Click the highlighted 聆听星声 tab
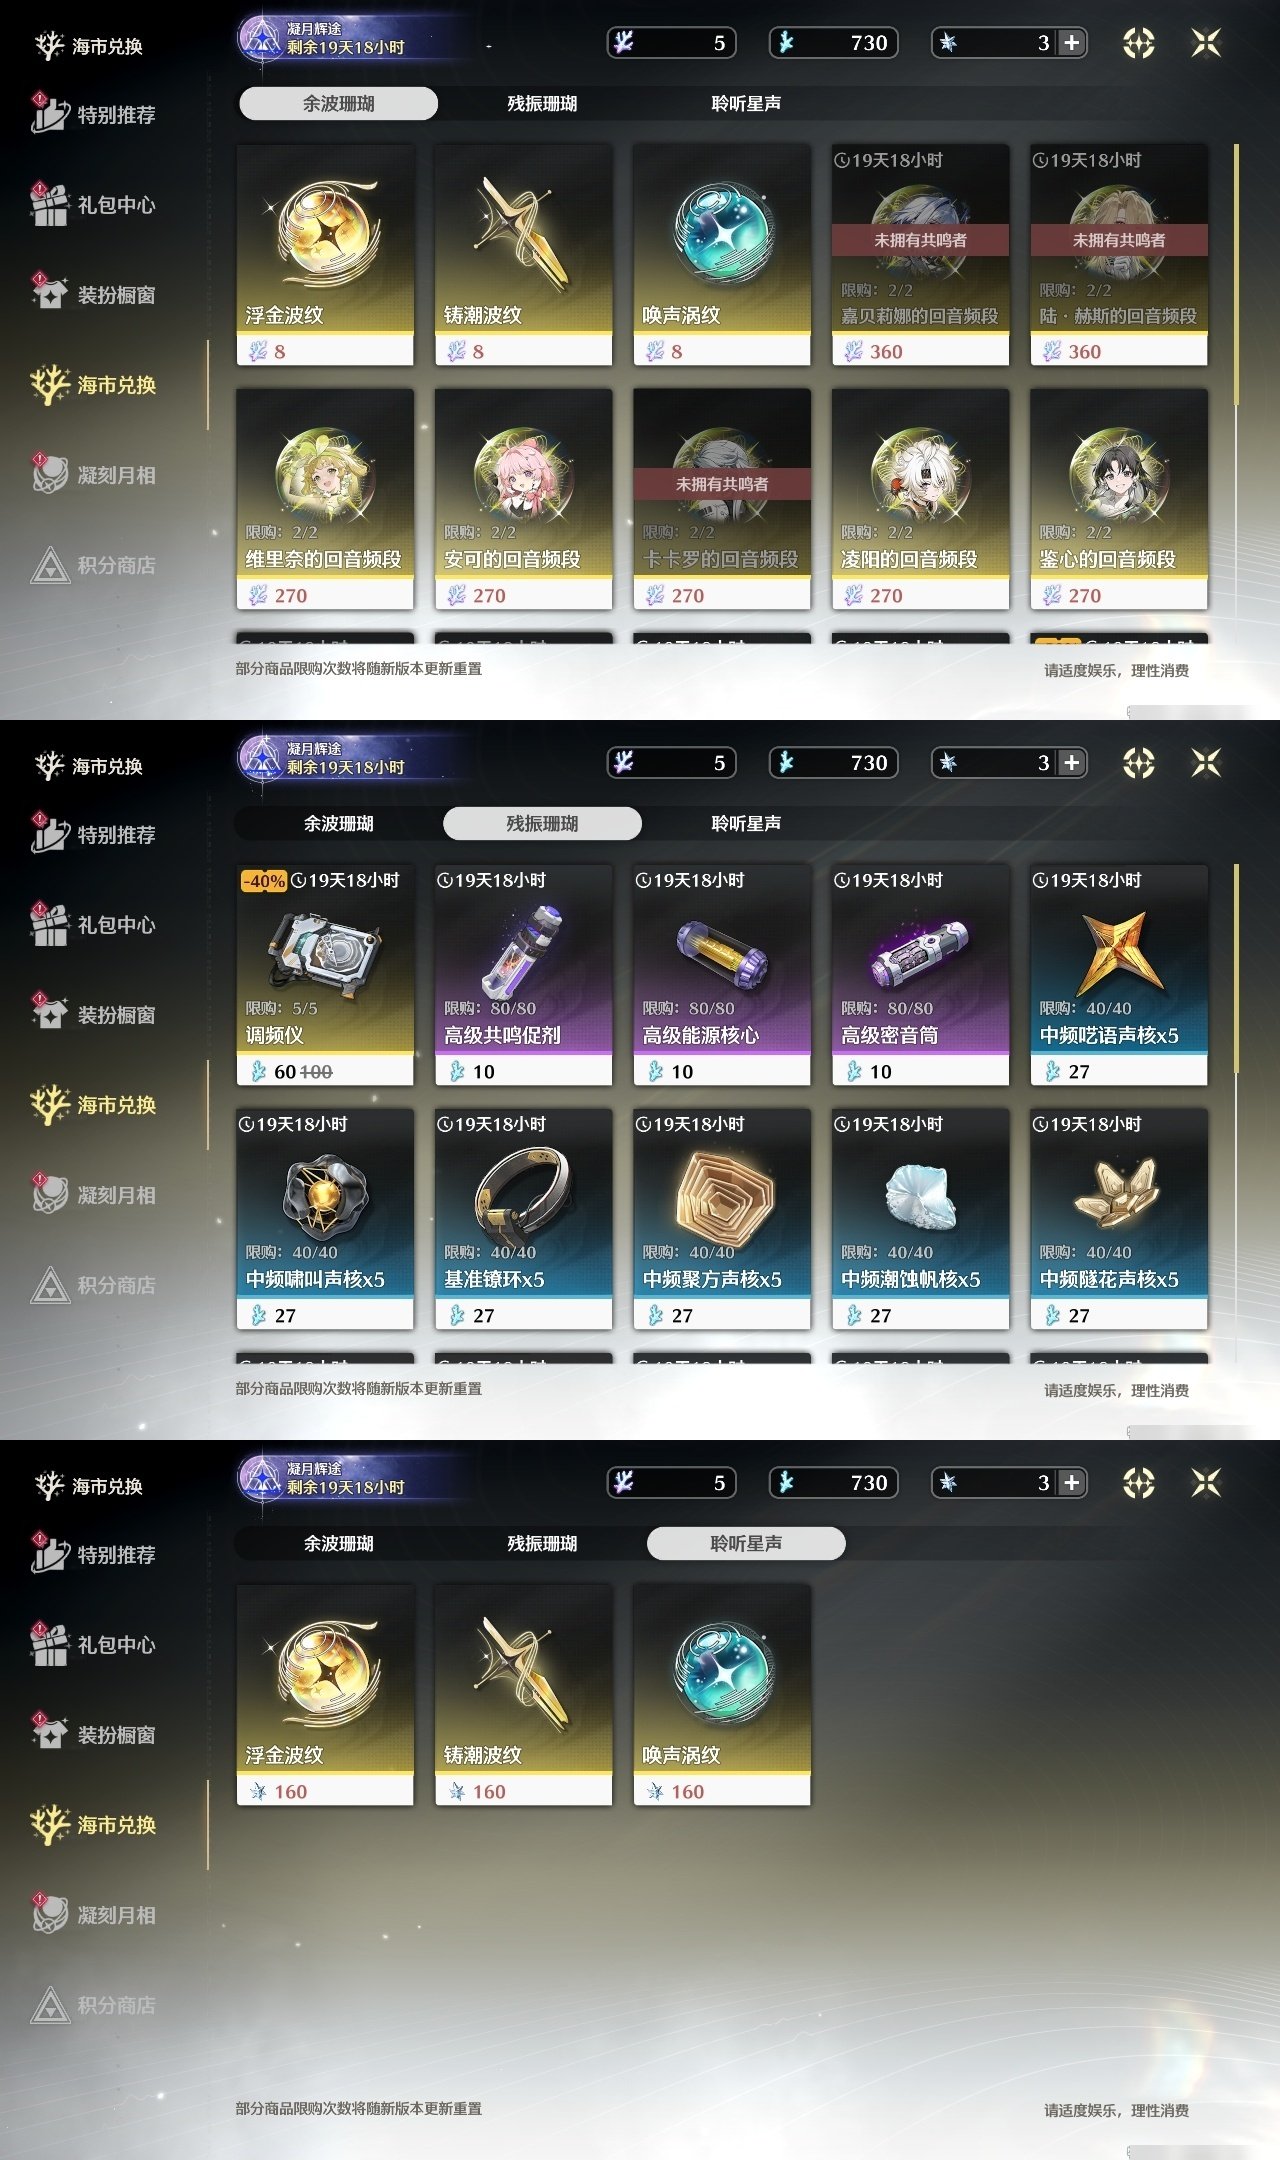1280x2160 pixels. click(746, 1544)
